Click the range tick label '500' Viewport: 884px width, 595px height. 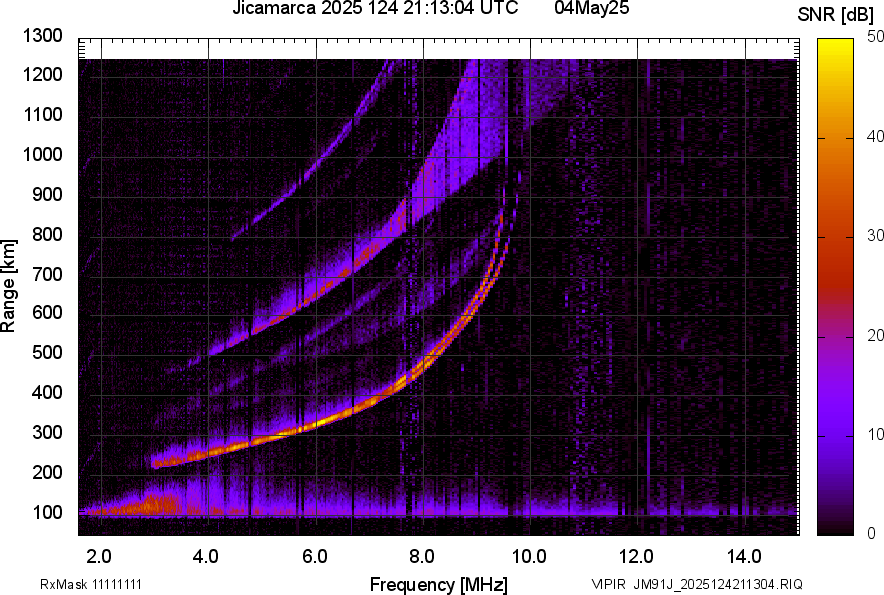coord(47,352)
